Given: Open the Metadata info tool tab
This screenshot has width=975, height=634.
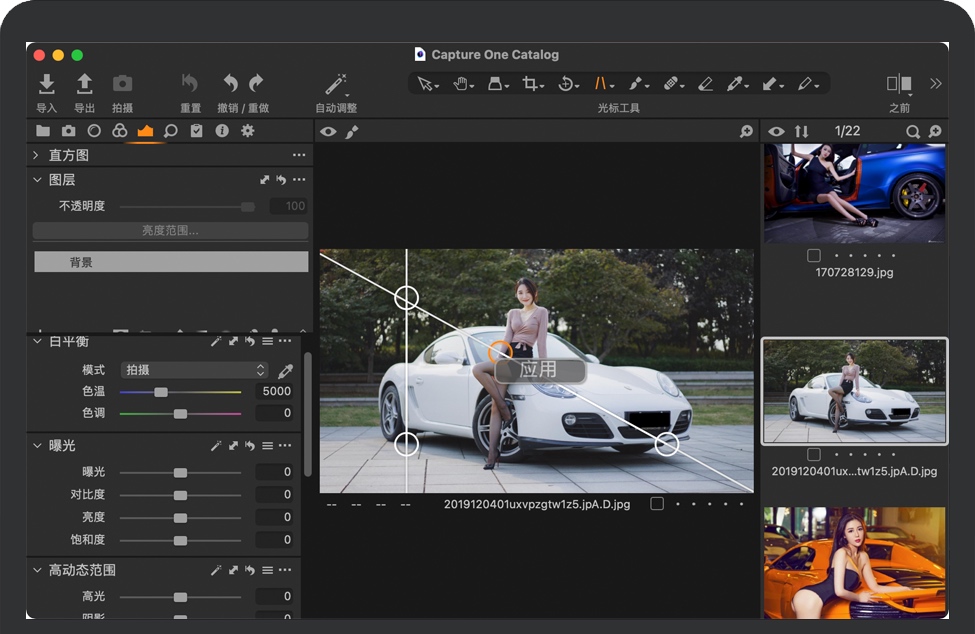Looking at the screenshot, I should 222,131.
